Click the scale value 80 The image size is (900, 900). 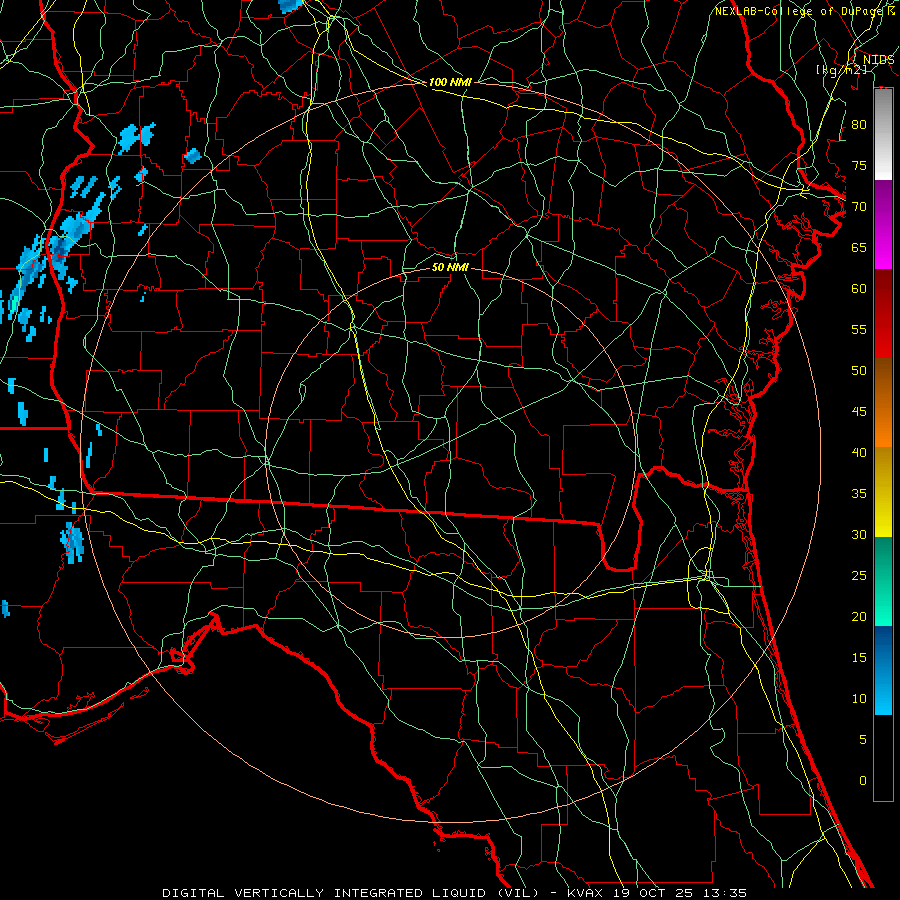click(859, 125)
